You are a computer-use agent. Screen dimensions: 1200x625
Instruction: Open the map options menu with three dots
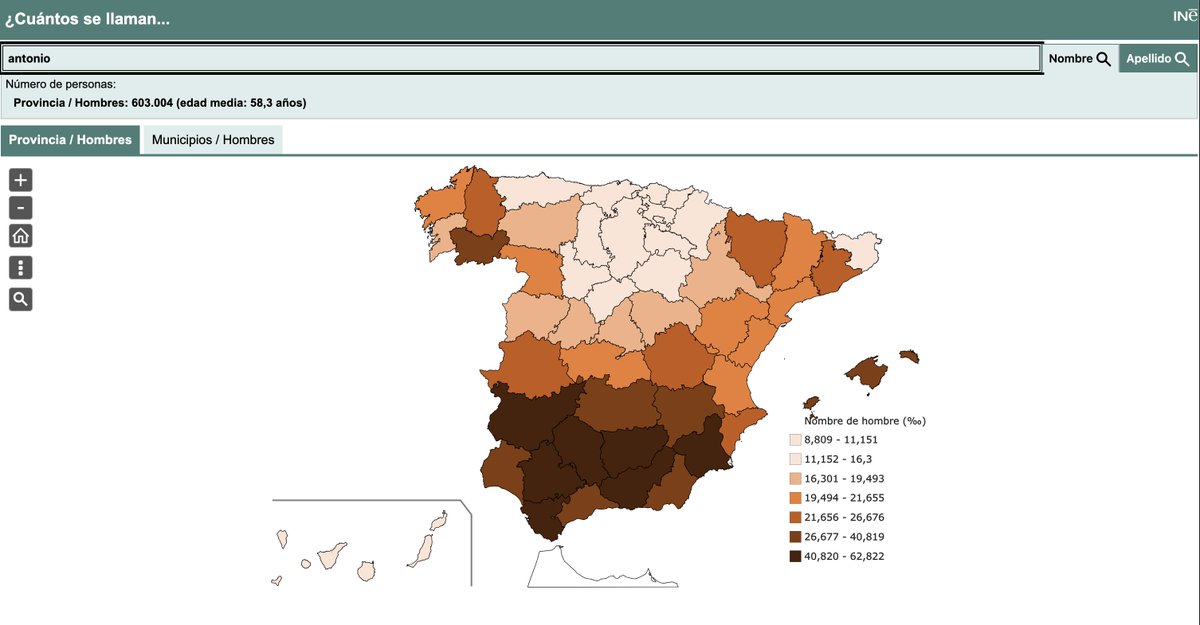coord(21,267)
